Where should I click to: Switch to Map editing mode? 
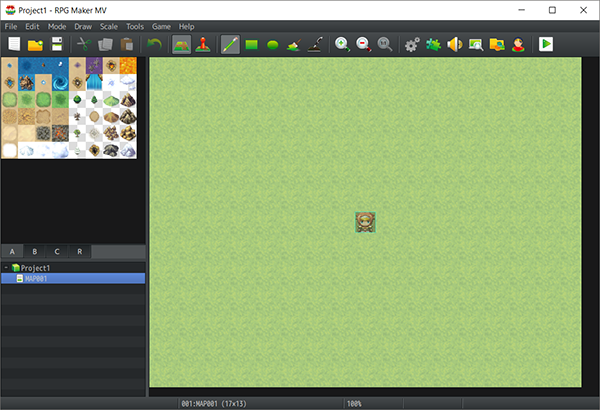(x=181, y=44)
